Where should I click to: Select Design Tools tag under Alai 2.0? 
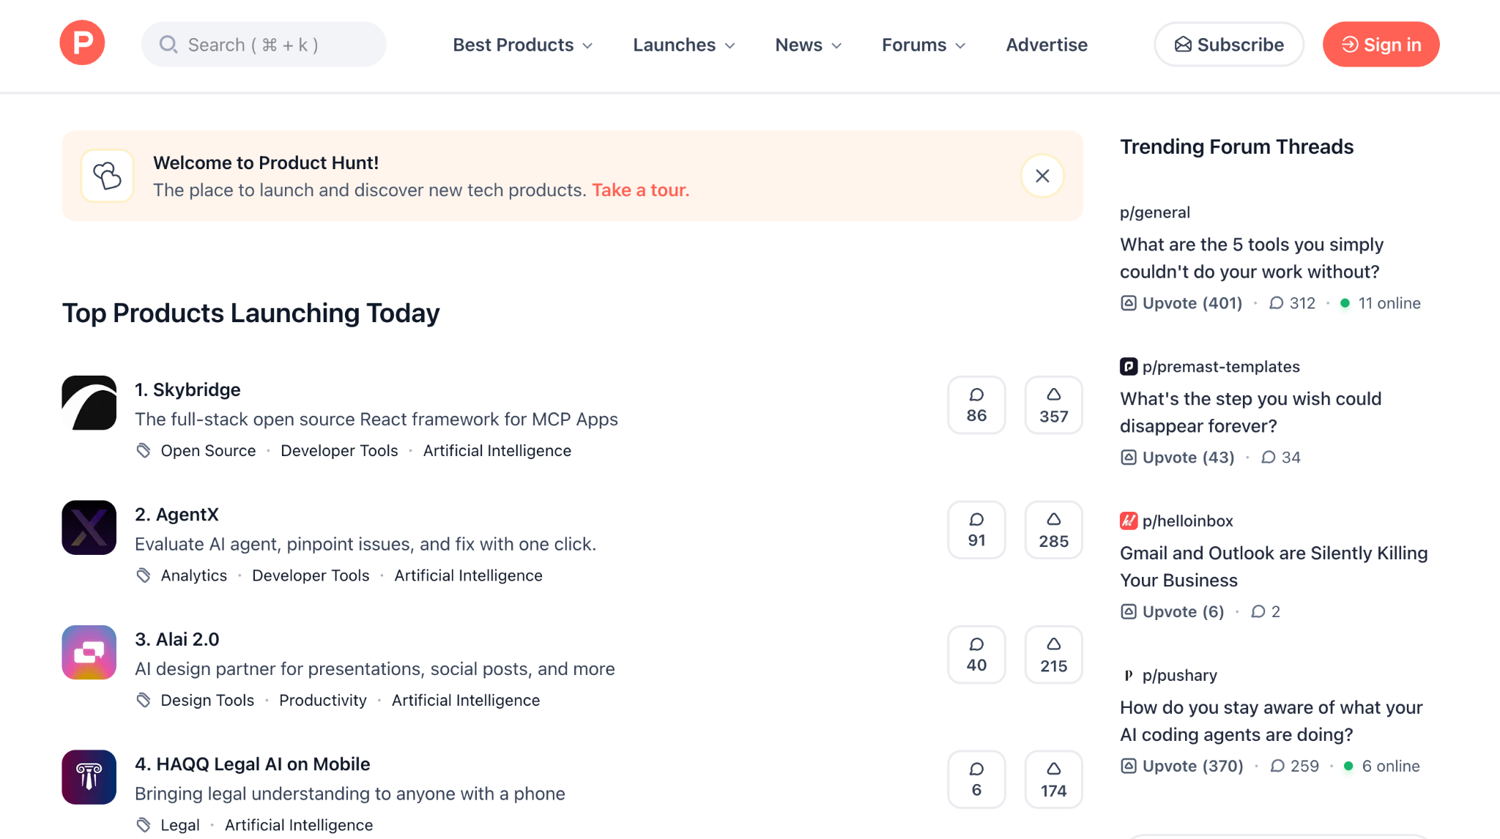[207, 701]
